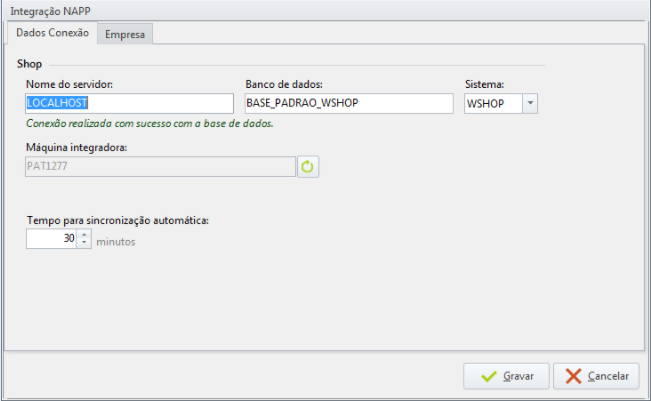This screenshot has height=401, width=651.
Task: Click the Tempo para sincronização automática label
Action: pos(118,220)
